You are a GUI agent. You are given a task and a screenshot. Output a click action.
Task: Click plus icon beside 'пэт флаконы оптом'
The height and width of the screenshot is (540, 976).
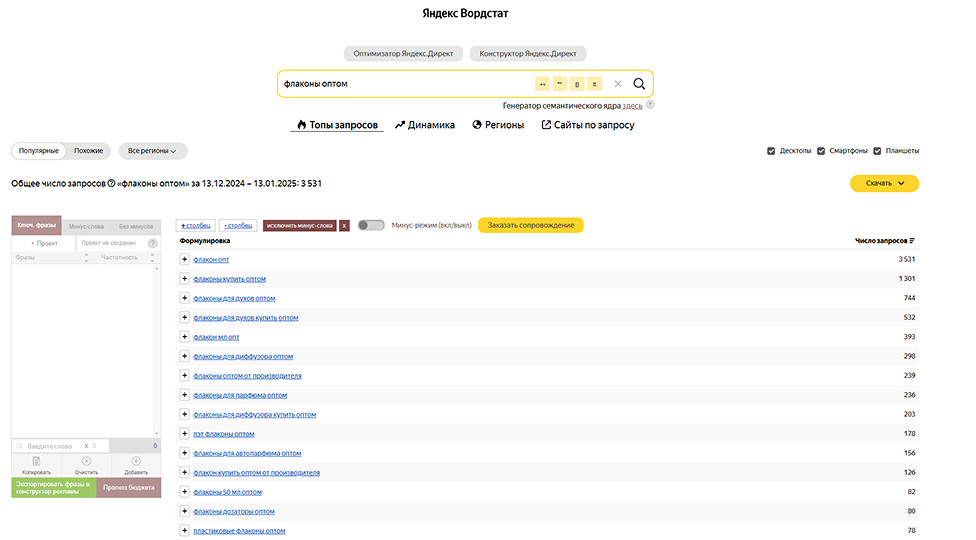[184, 434]
